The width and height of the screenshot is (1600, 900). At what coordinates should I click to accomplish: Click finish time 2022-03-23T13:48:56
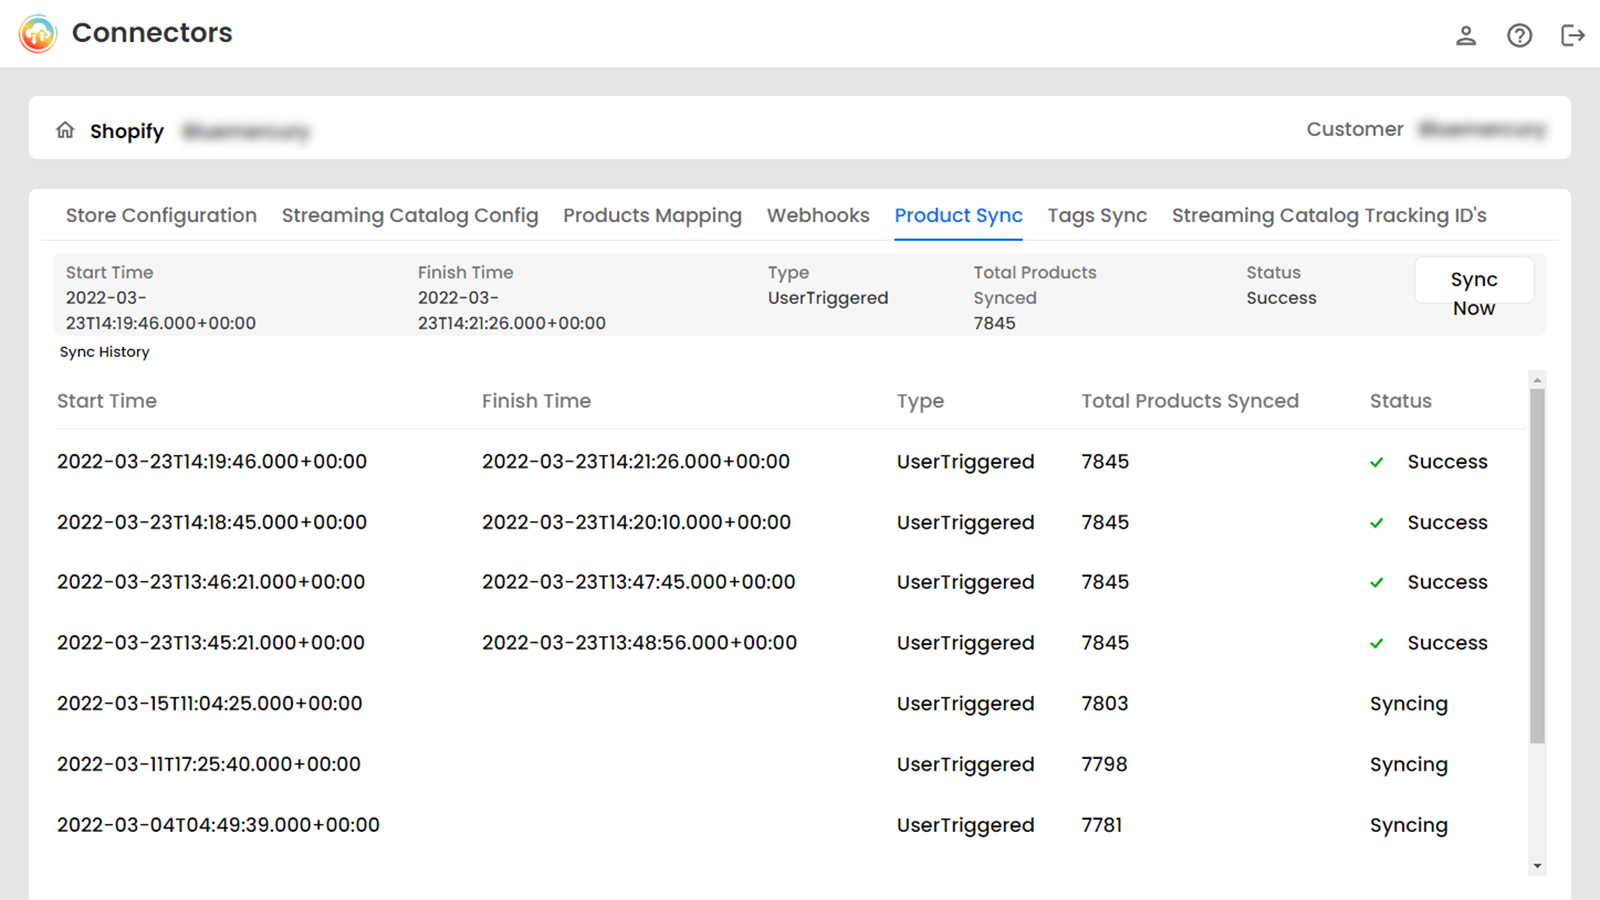(640, 643)
